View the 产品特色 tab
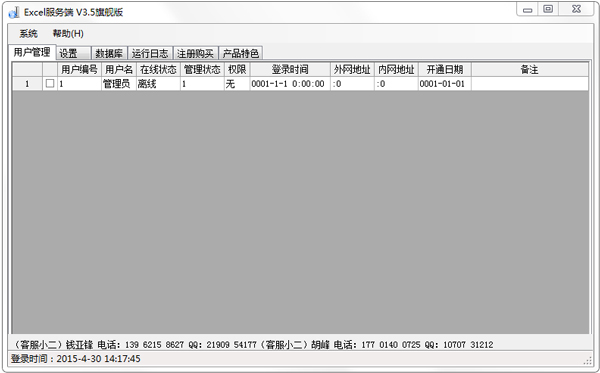The image size is (600, 373). [241, 53]
